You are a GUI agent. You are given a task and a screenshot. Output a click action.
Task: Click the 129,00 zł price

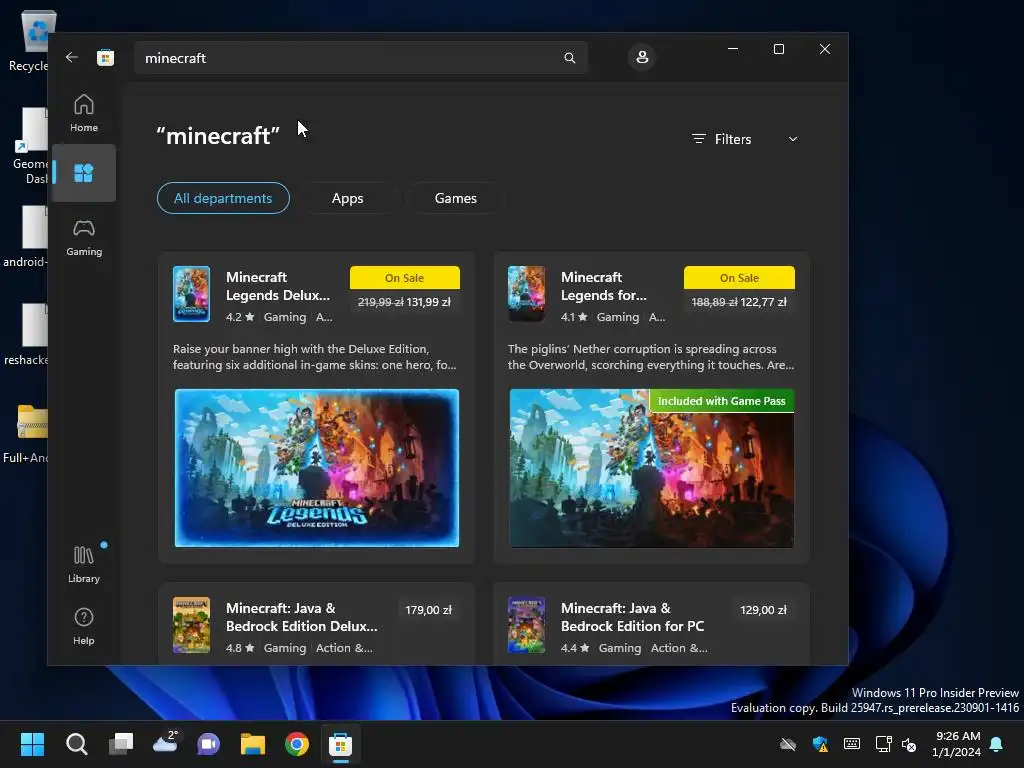pyautogui.click(x=763, y=610)
